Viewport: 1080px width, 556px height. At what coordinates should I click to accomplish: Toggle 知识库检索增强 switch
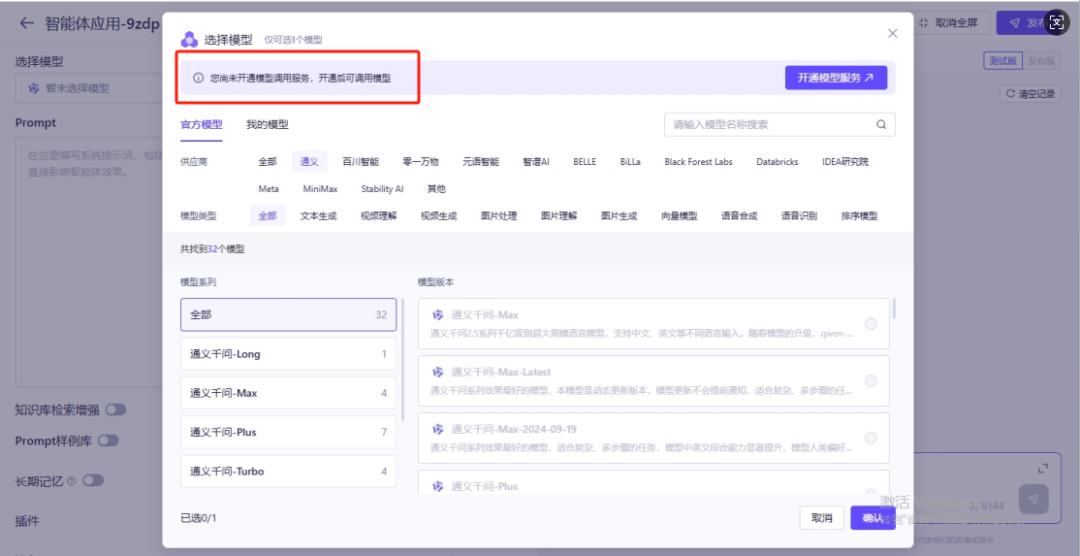[x=116, y=410]
